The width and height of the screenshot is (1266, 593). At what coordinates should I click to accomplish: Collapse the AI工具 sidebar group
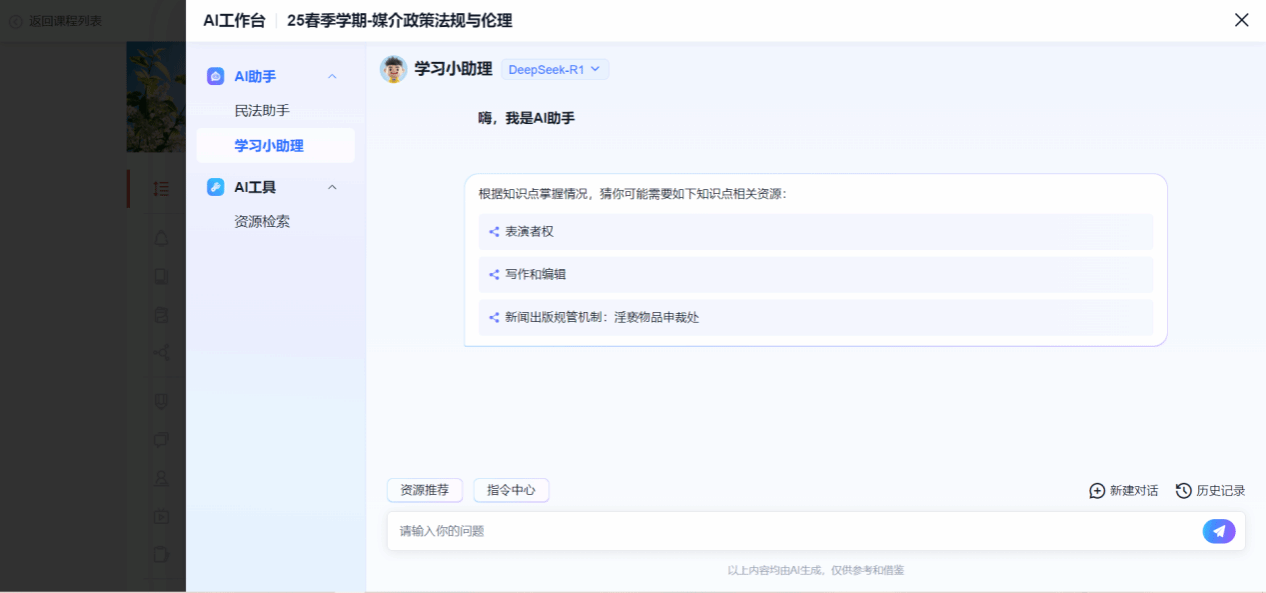pos(333,187)
